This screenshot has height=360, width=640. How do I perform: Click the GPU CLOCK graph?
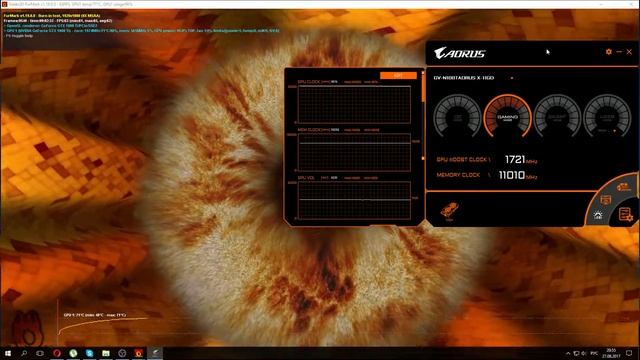tap(354, 104)
